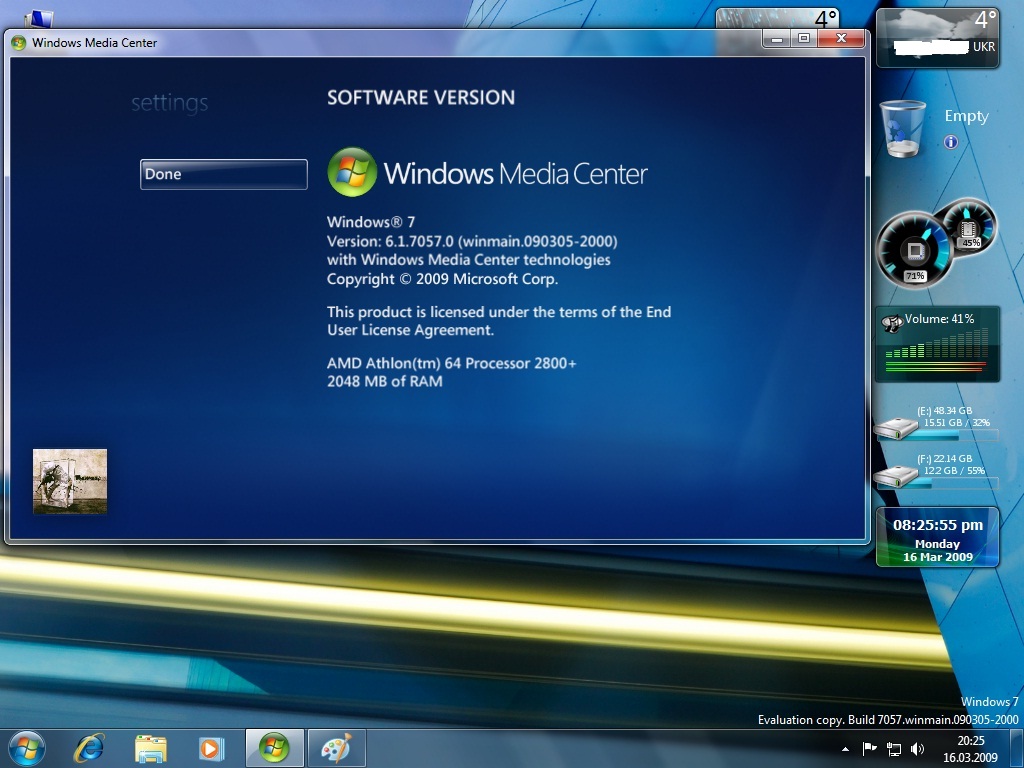This screenshot has height=768, width=1024.
Task: Click the "Copyright © 2009 Microsoft Corp." line
Action: click(x=443, y=279)
